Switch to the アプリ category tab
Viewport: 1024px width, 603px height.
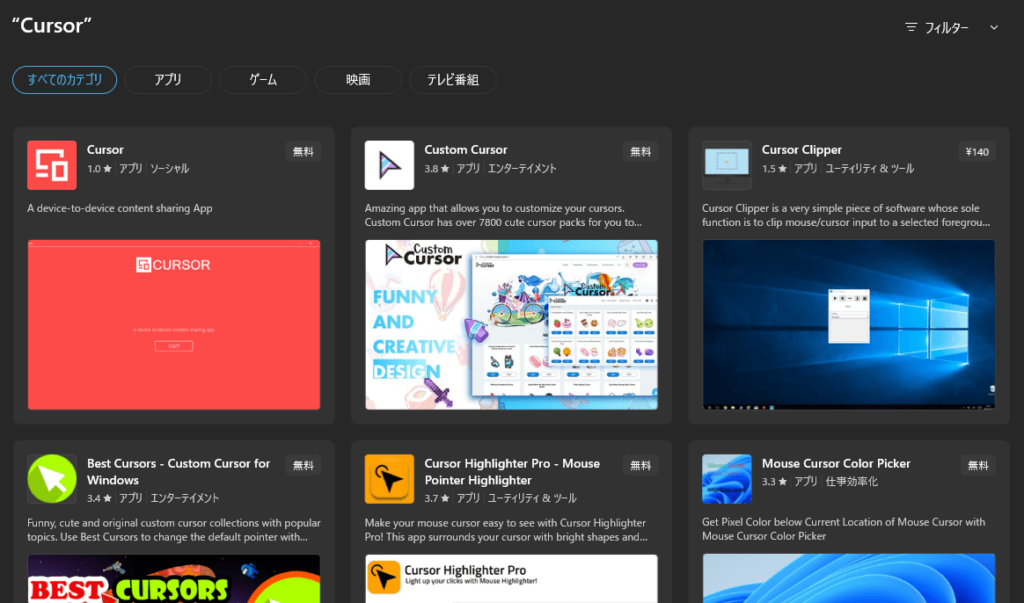coord(168,80)
